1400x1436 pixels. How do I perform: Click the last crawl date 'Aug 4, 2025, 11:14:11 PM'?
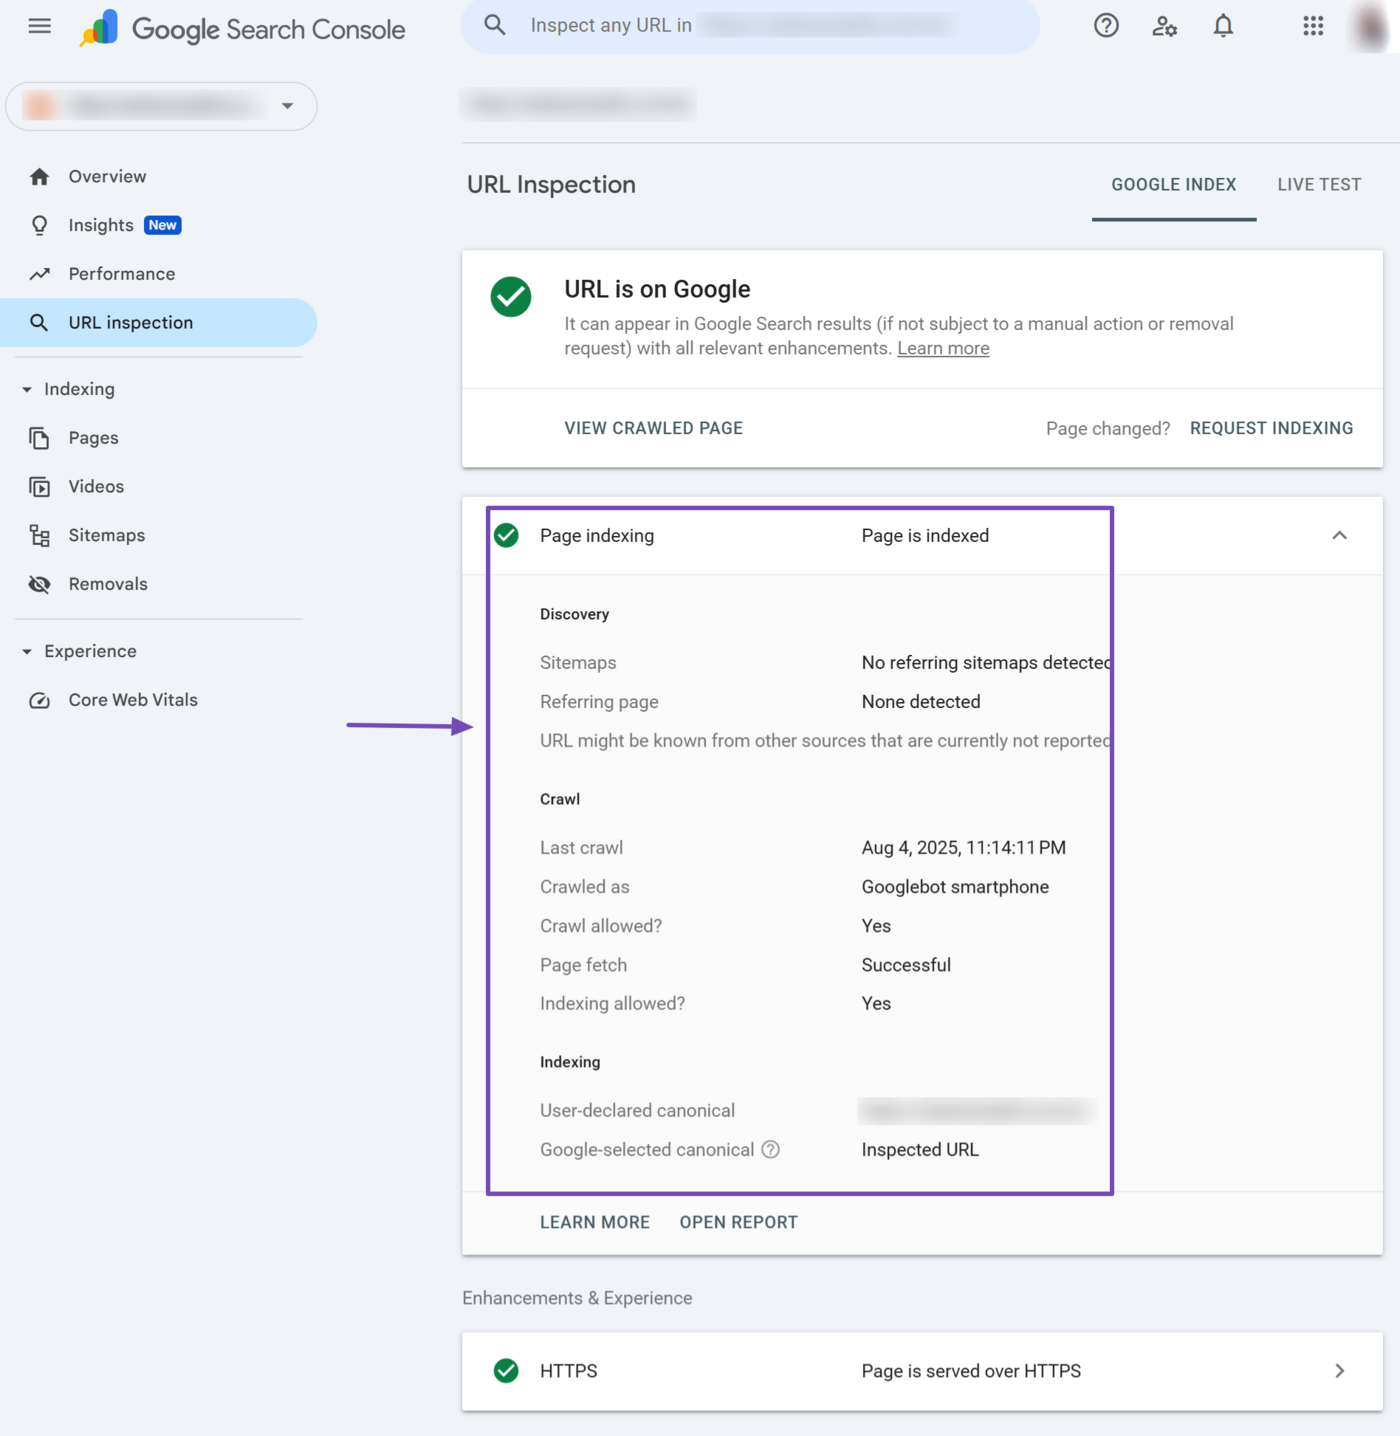(964, 848)
